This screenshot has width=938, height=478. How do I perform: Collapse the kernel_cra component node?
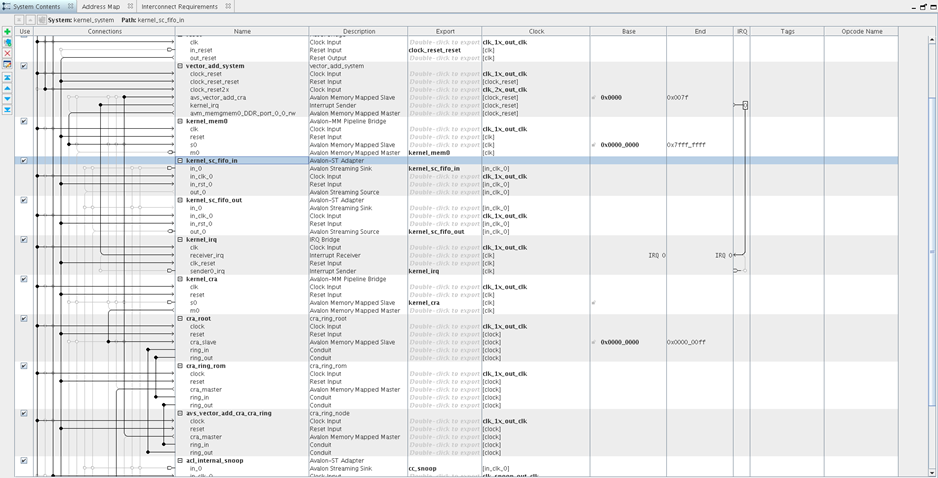coord(181,279)
